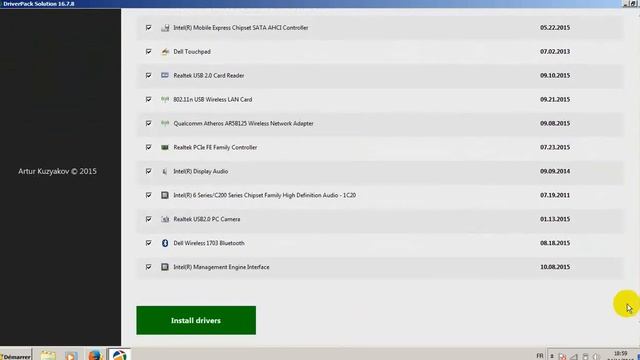Click Intel(R) Management Engine Interface text
640x360 pixels.
click(221, 267)
